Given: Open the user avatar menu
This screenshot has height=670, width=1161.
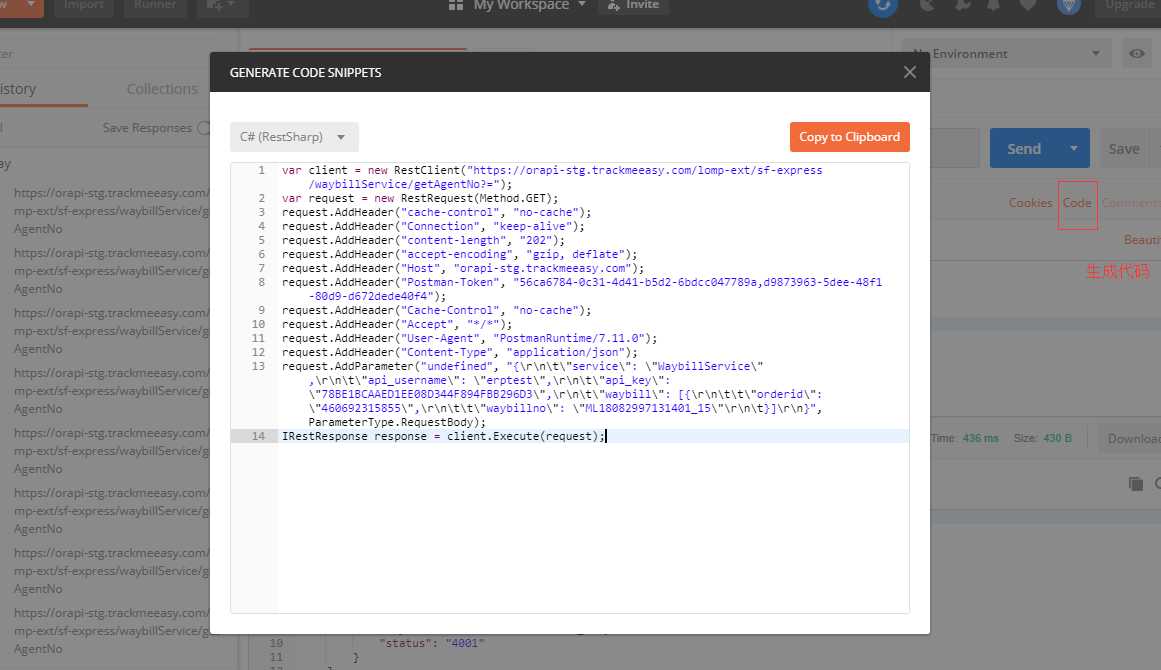Looking at the screenshot, I should coord(1068,5).
